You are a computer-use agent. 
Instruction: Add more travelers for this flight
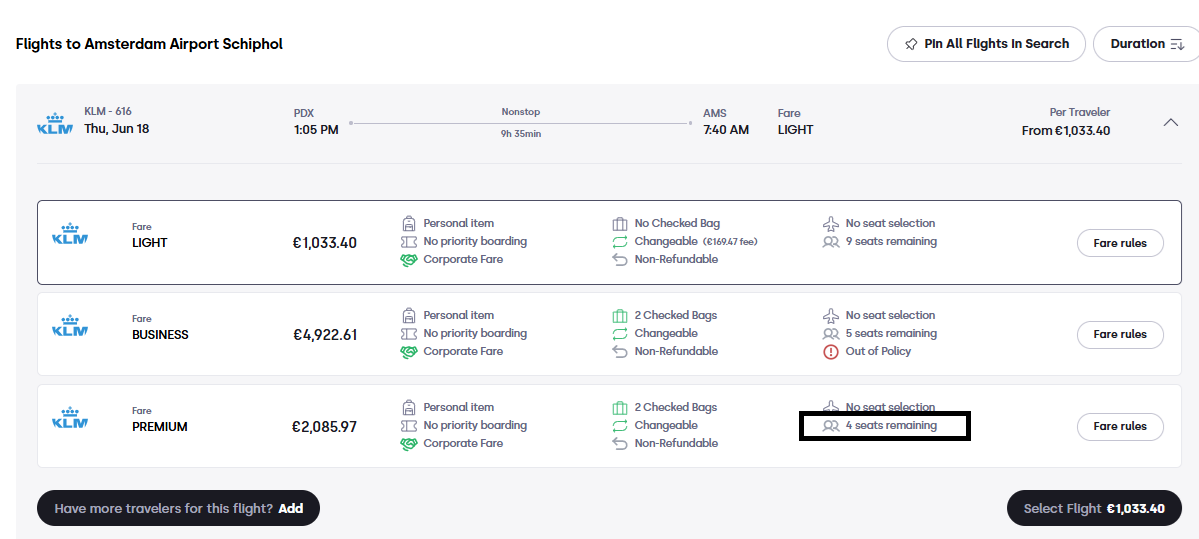[178, 508]
